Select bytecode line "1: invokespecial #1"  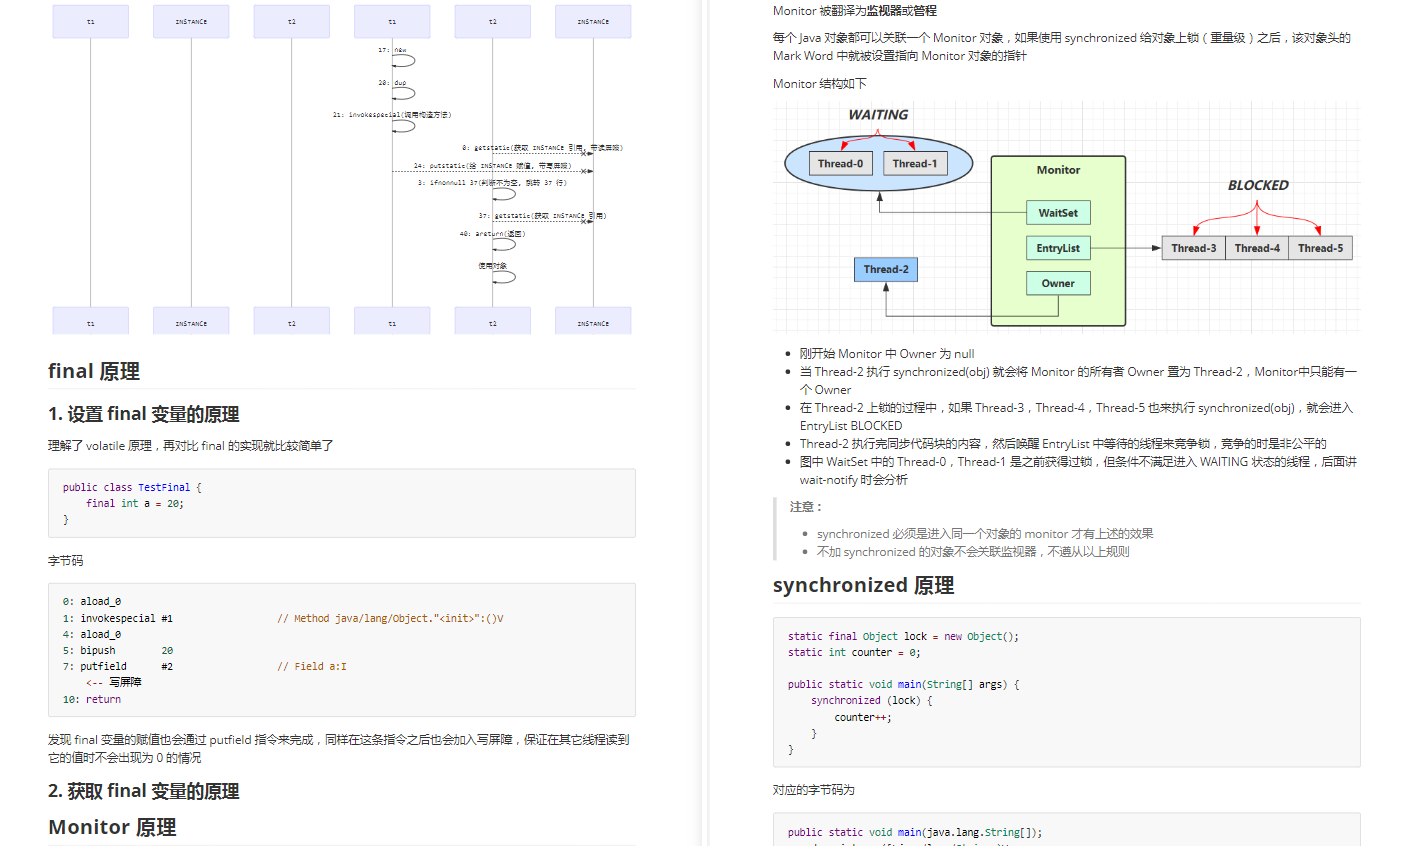117,618
